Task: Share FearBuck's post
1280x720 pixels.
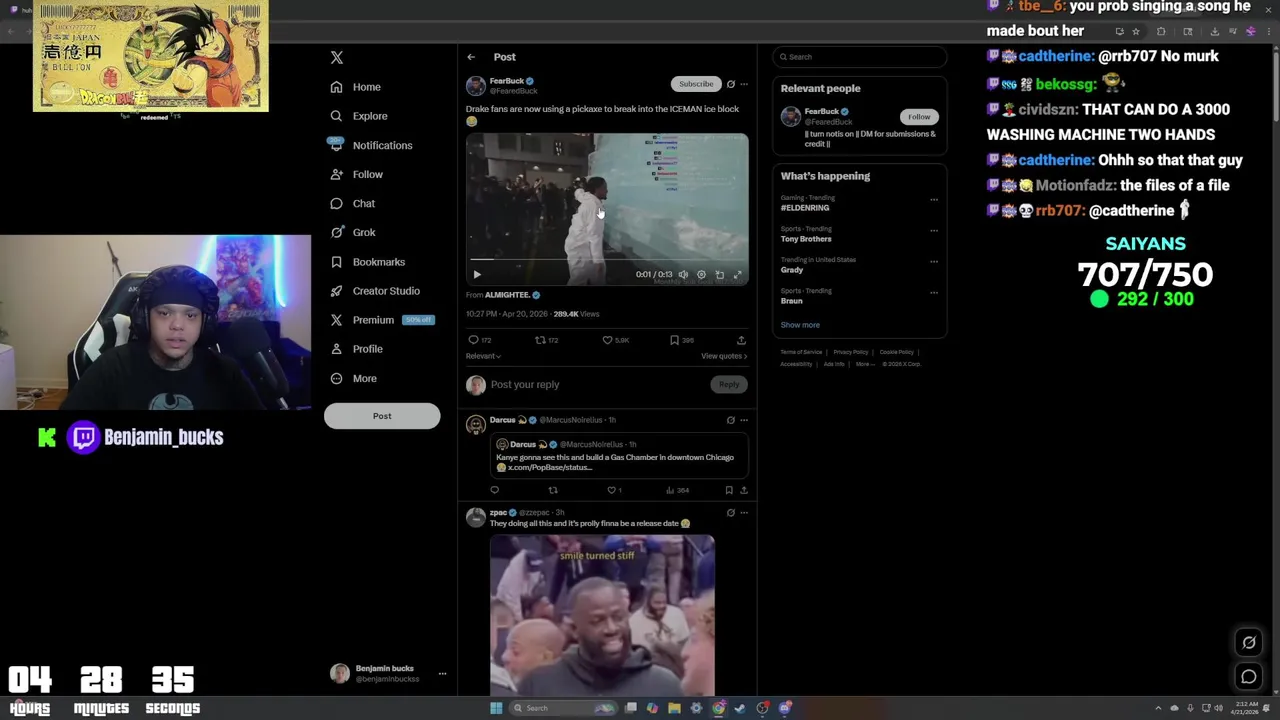Action: tap(741, 340)
